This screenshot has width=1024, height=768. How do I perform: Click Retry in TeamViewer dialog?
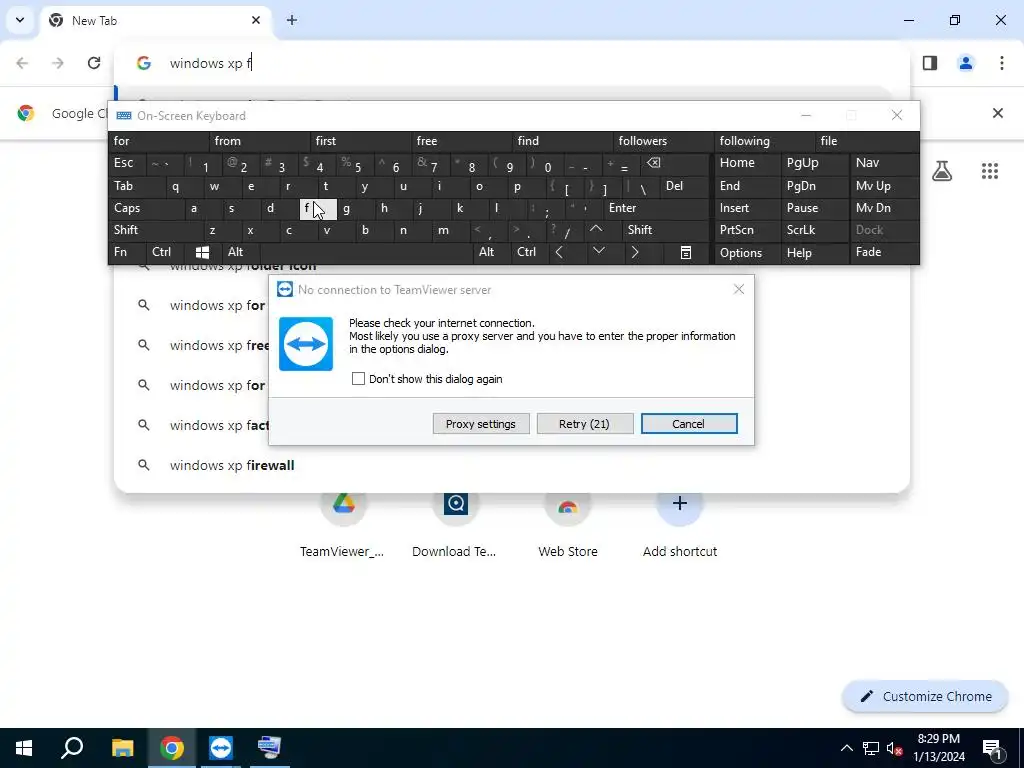click(x=584, y=424)
